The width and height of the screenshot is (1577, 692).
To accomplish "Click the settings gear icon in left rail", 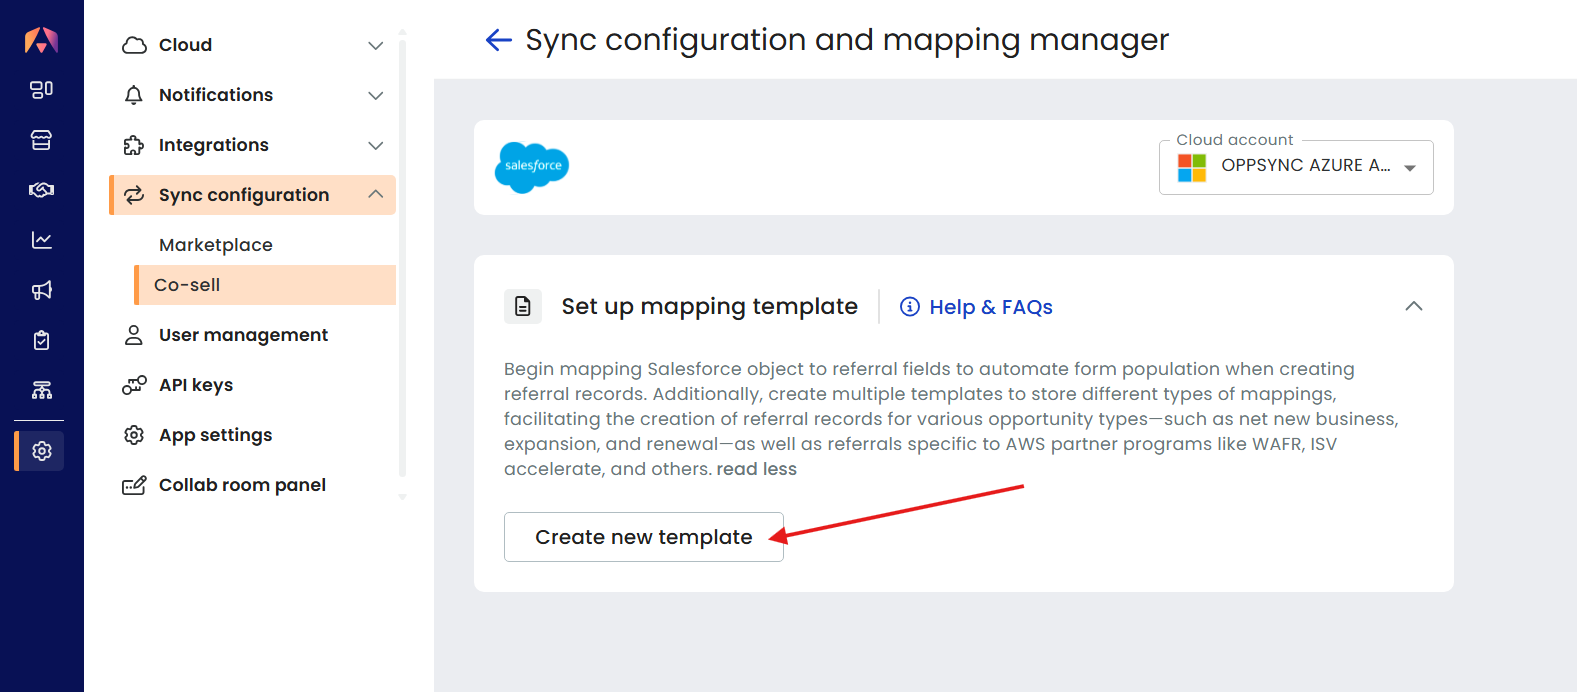I will pyautogui.click(x=41, y=451).
